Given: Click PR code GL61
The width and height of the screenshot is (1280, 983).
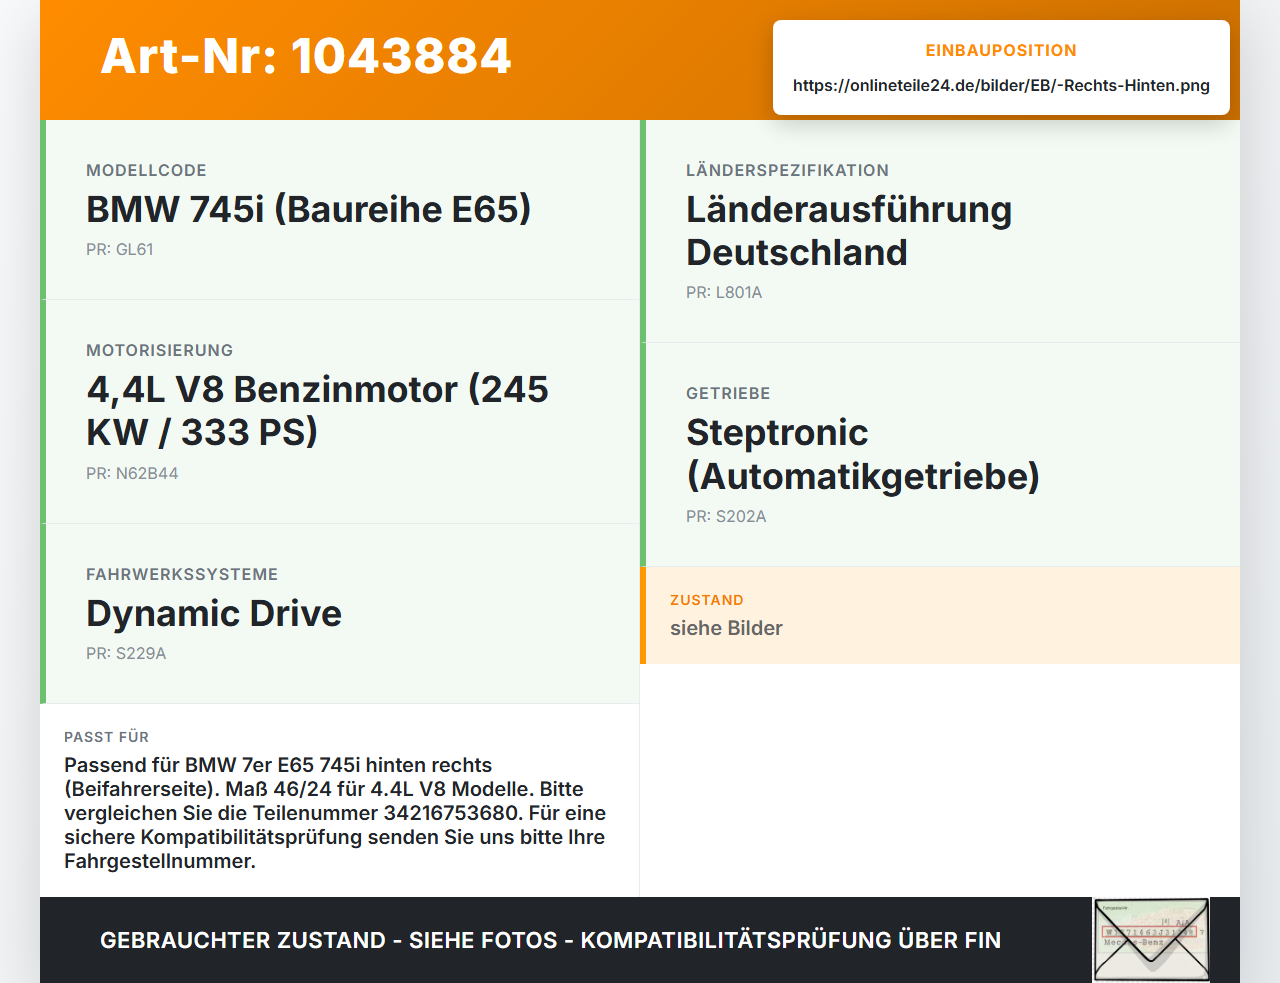Looking at the screenshot, I should point(120,249).
